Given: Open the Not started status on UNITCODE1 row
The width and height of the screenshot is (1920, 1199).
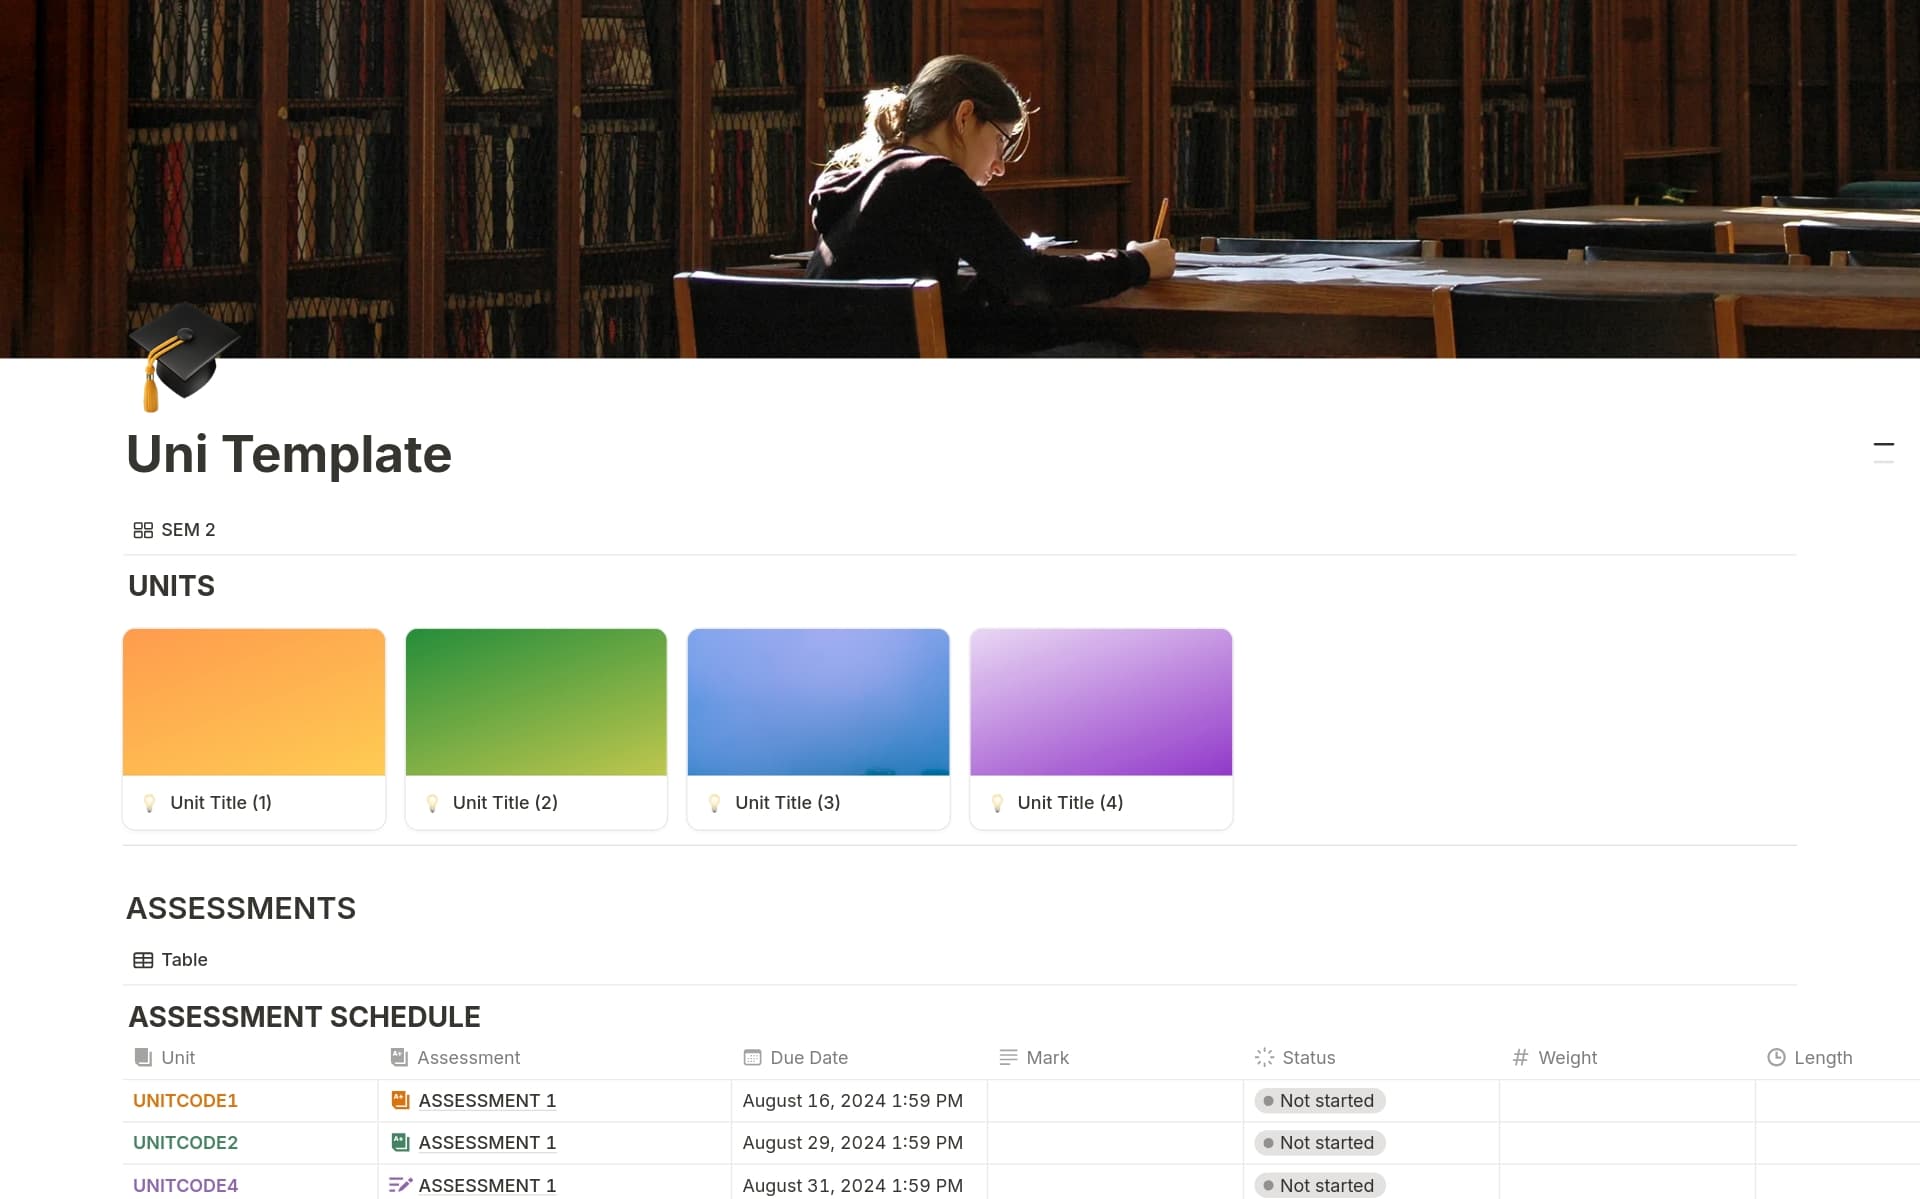Looking at the screenshot, I should tap(1319, 1100).
